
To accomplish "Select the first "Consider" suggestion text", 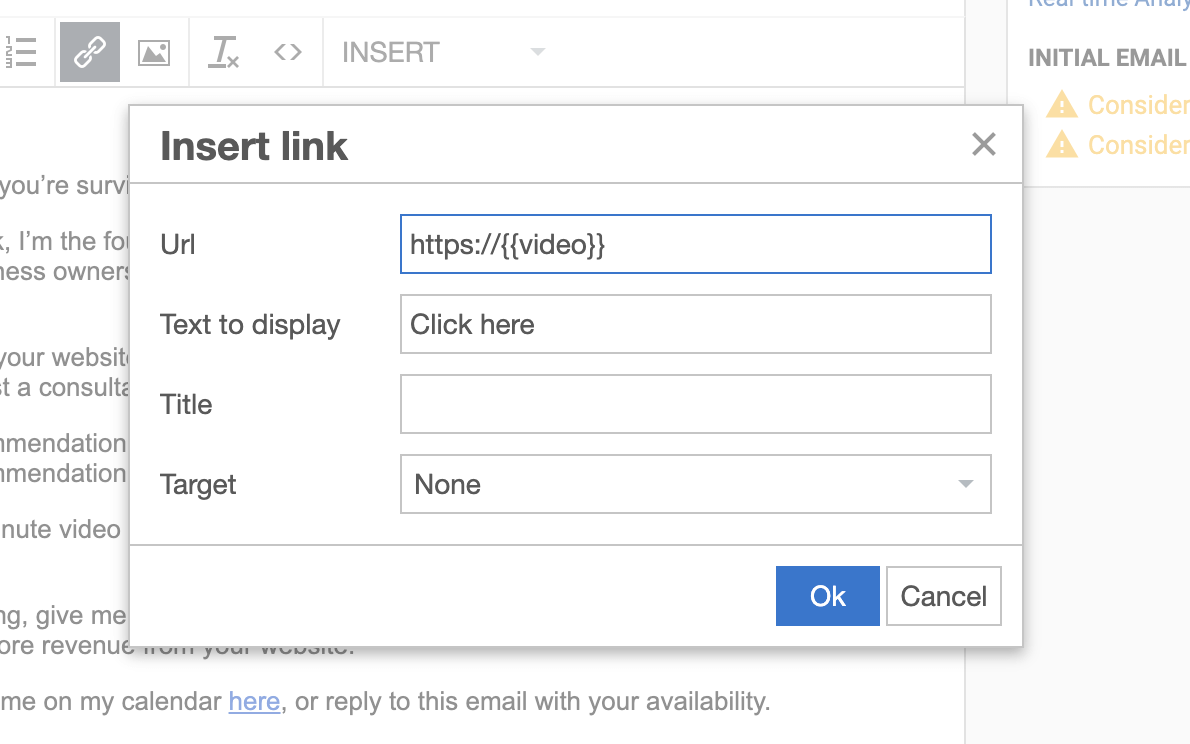I will [1138, 105].
